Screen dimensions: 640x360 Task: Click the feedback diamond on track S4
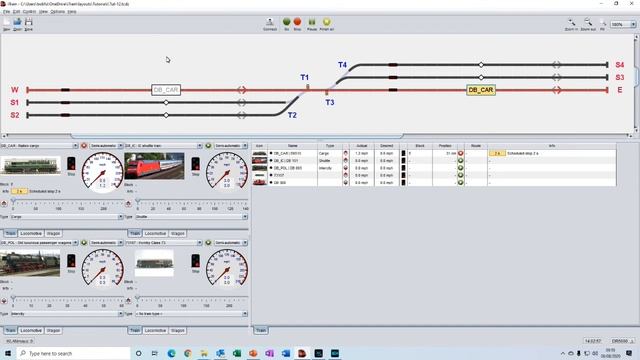click(x=481, y=64)
